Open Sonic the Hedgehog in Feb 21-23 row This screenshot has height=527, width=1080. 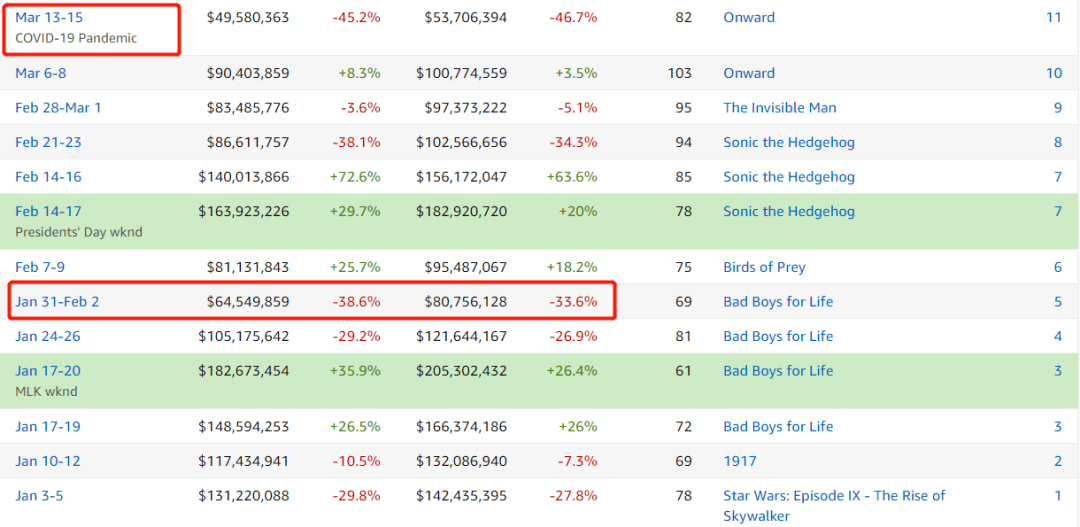(789, 142)
